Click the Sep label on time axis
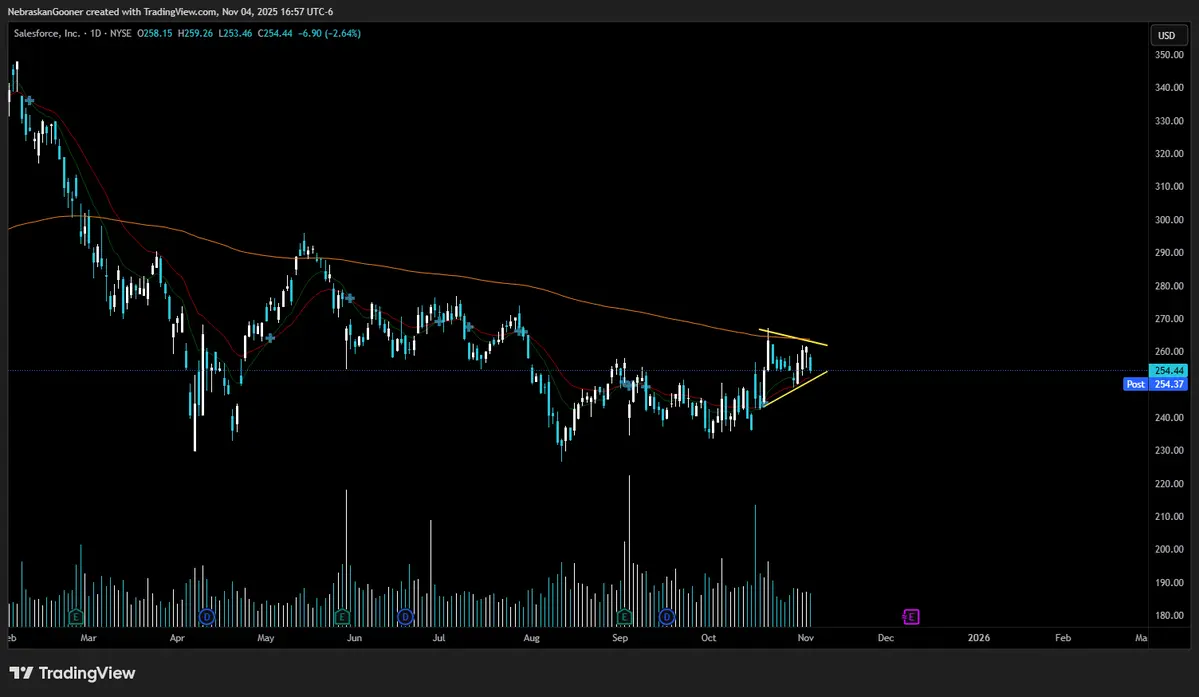This screenshot has width=1199, height=697. pos(620,638)
